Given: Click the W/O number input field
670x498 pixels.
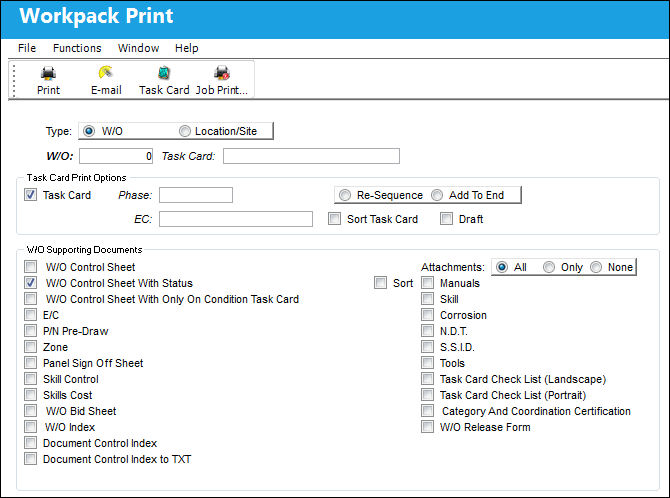Looking at the screenshot, I should point(116,156).
